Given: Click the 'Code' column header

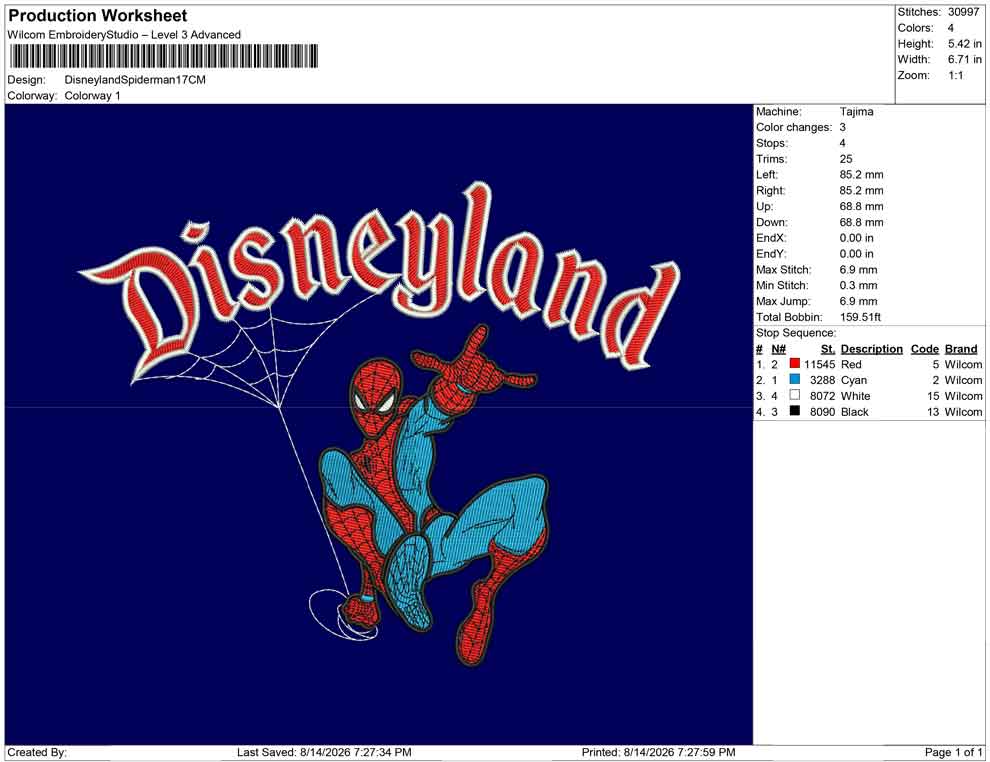Looking at the screenshot, I should click(925, 349).
